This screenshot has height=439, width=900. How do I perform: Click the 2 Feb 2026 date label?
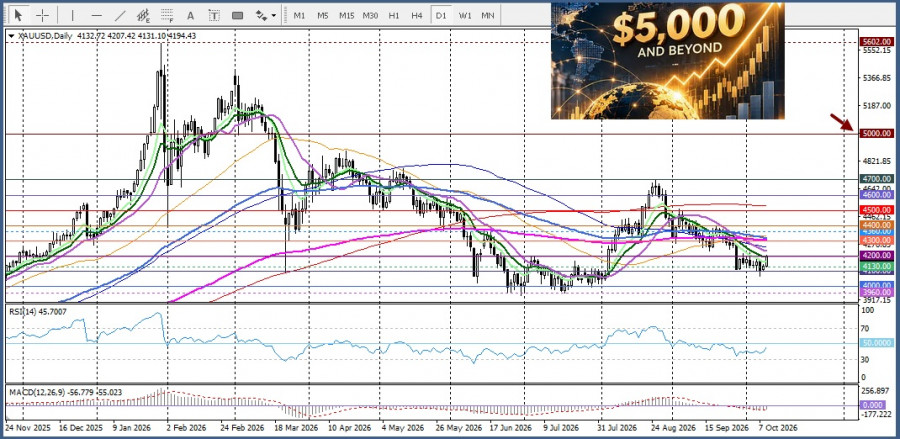click(185, 428)
